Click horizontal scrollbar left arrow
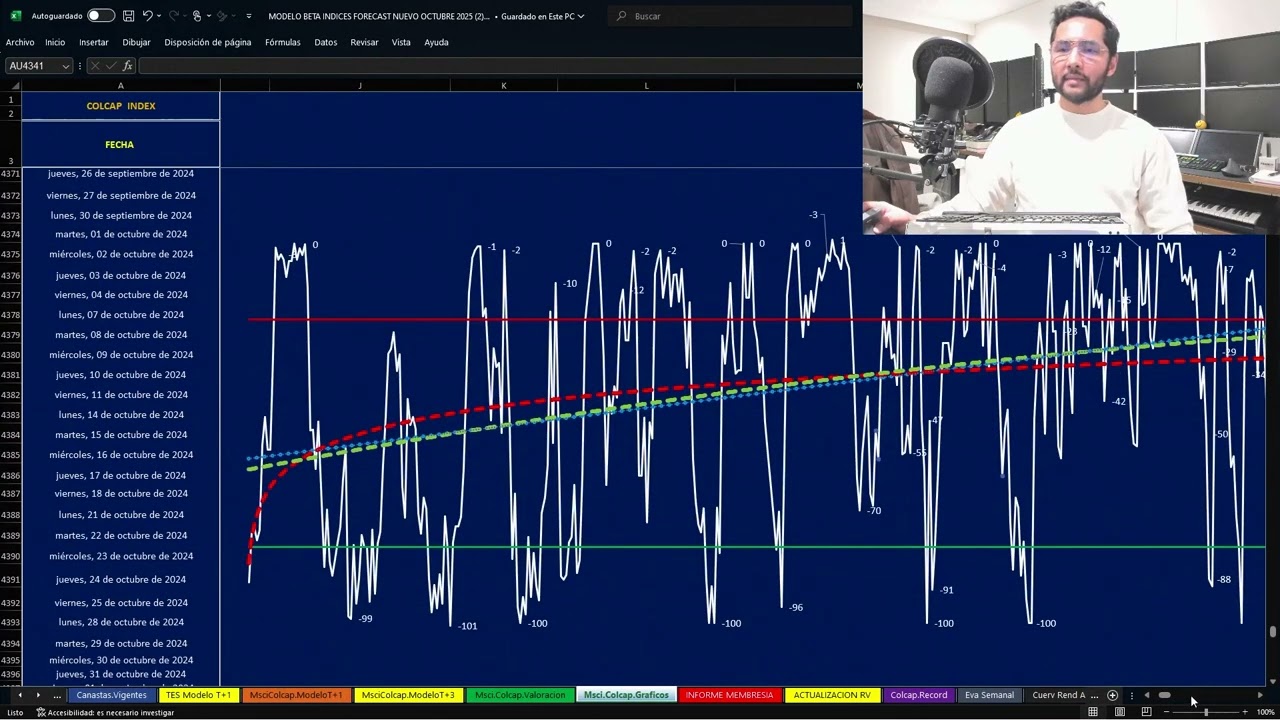This screenshot has width=1280, height=720. pyautogui.click(x=1147, y=695)
